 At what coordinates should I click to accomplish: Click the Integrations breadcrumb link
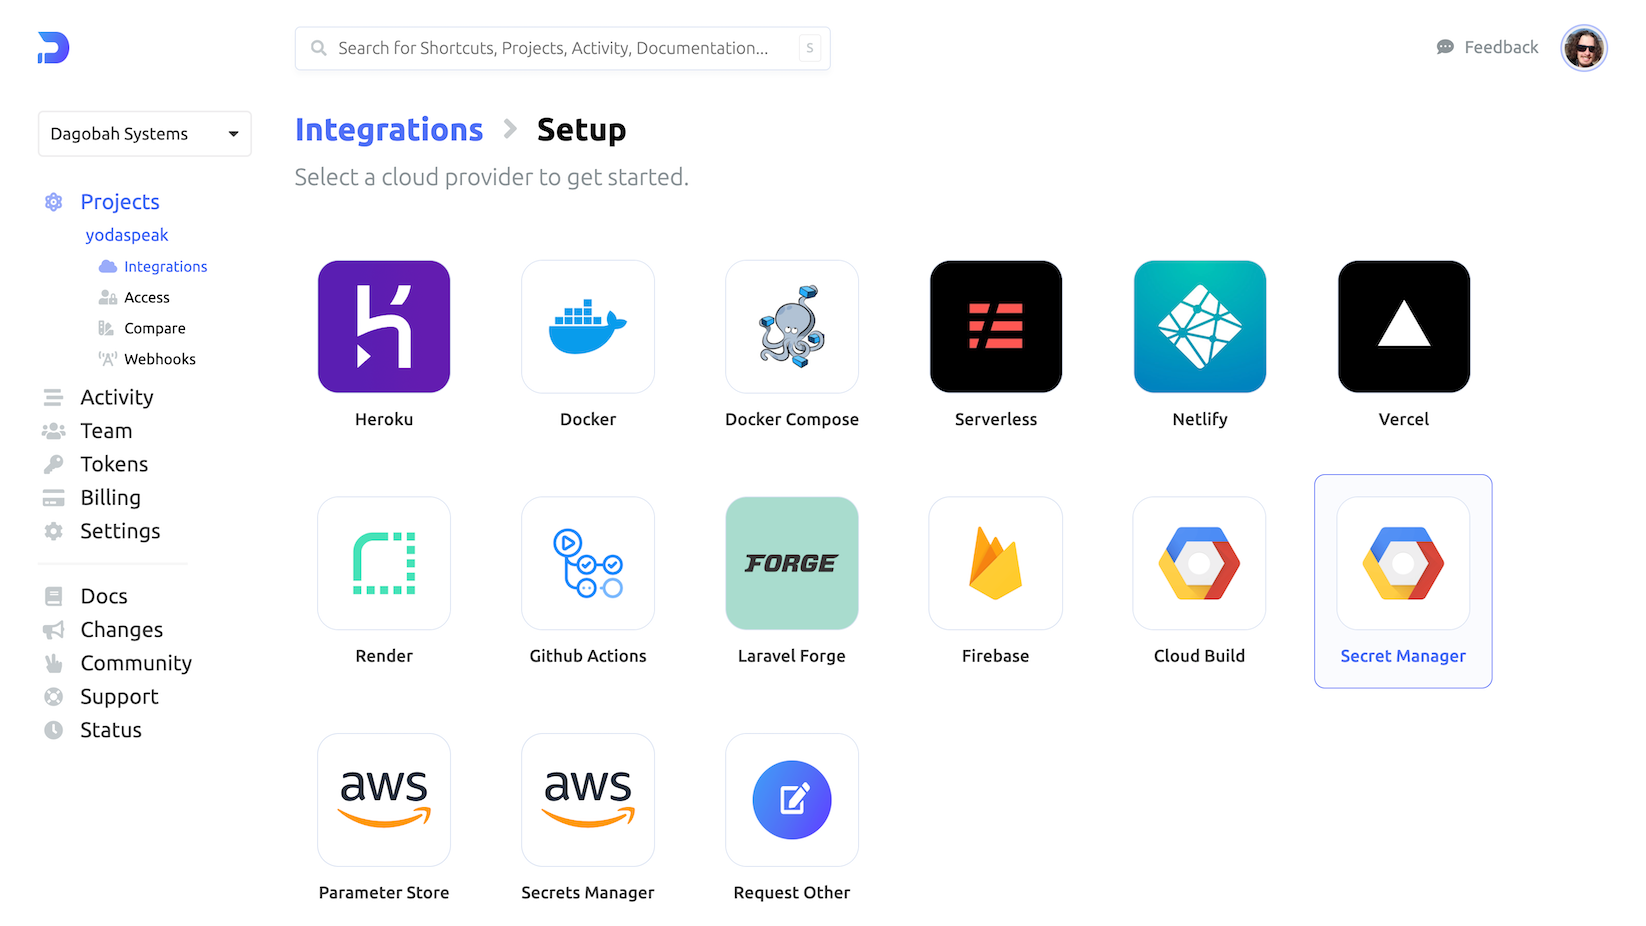pos(389,130)
